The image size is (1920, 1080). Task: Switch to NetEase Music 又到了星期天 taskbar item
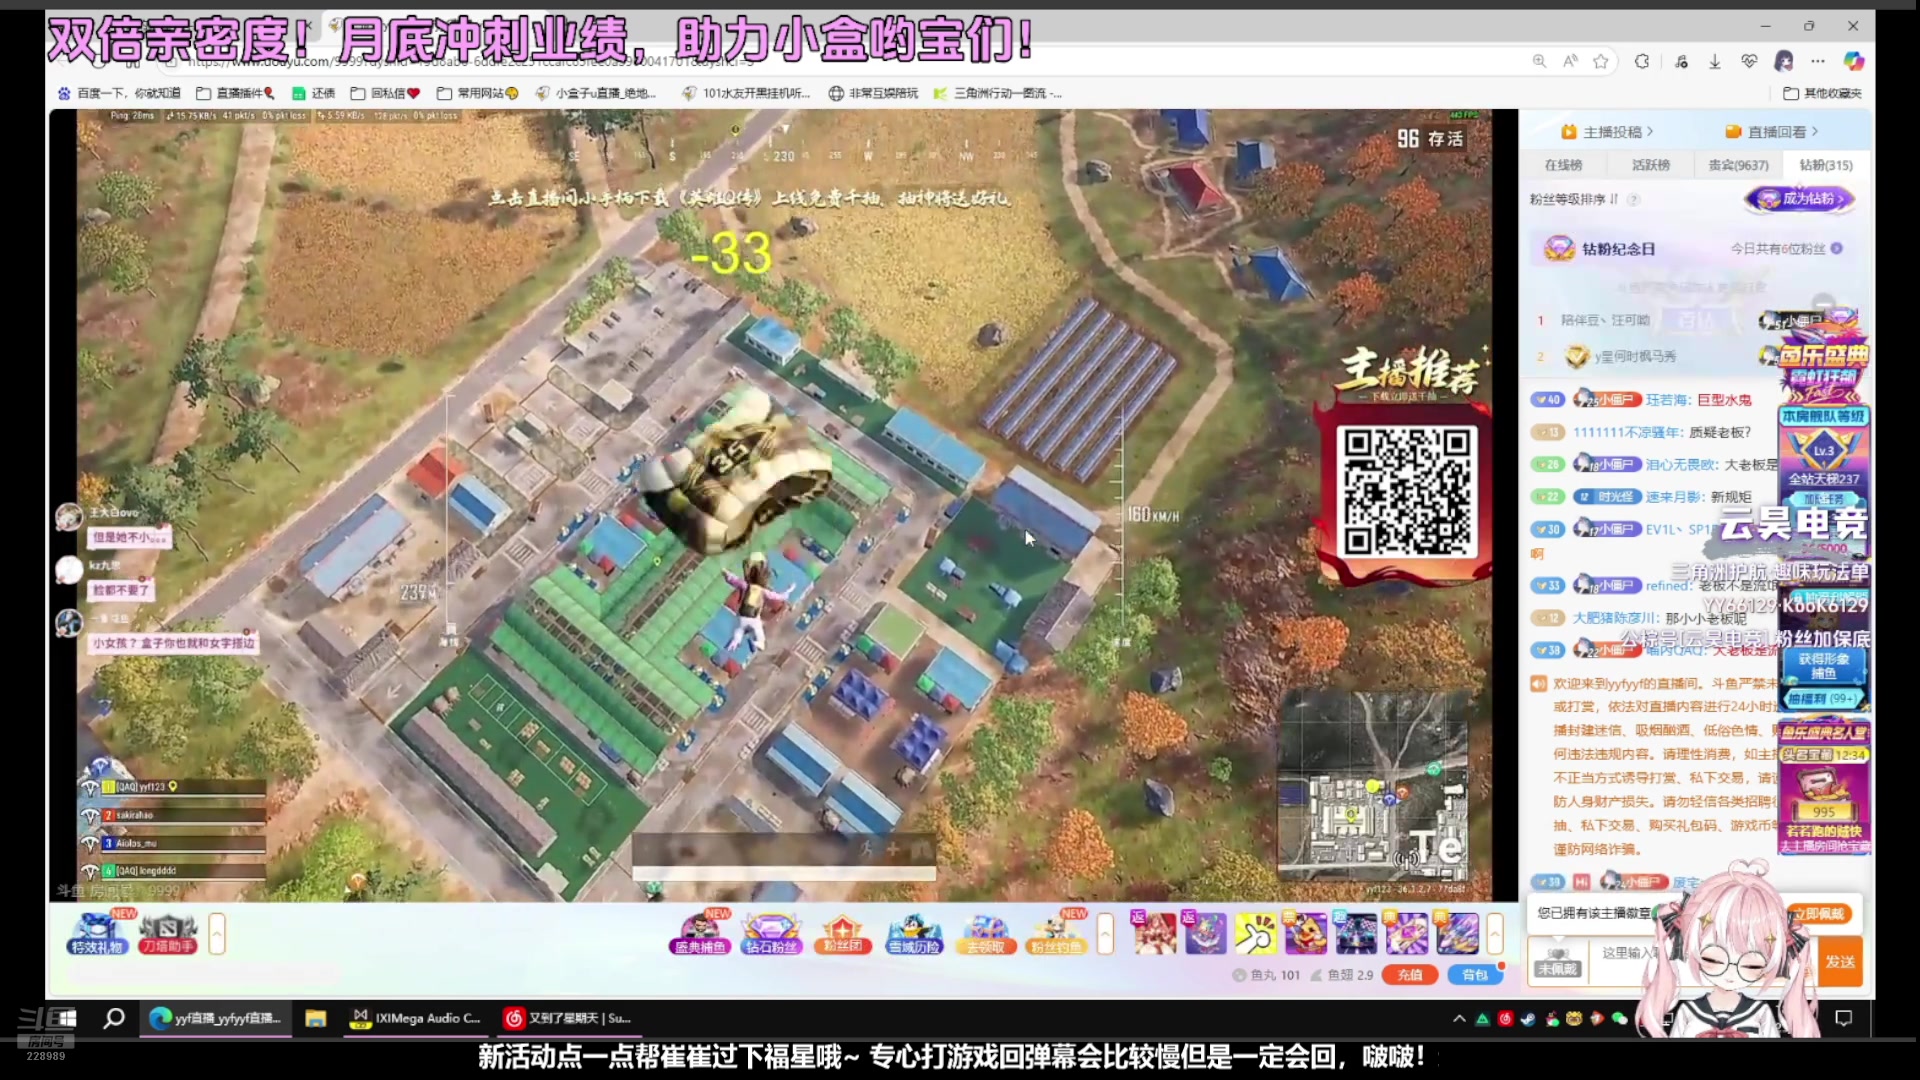567,1018
